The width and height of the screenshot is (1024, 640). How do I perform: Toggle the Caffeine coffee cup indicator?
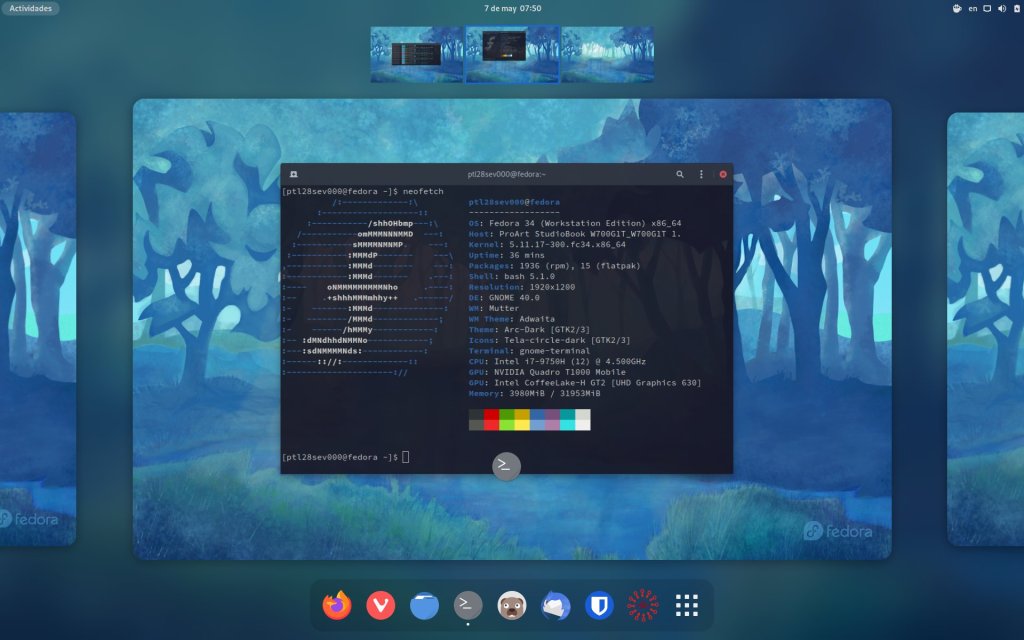955,8
